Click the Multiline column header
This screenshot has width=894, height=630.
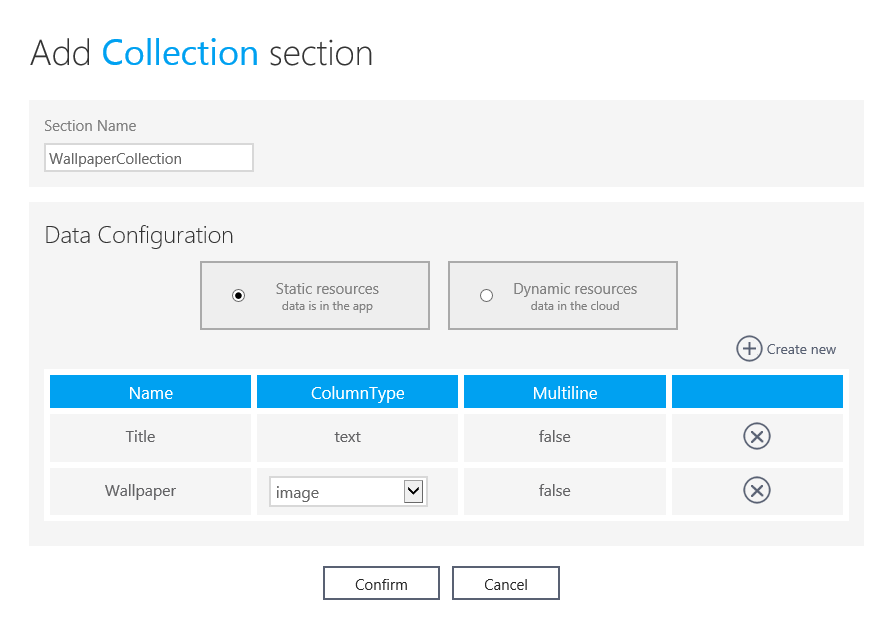(x=564, y=393)
